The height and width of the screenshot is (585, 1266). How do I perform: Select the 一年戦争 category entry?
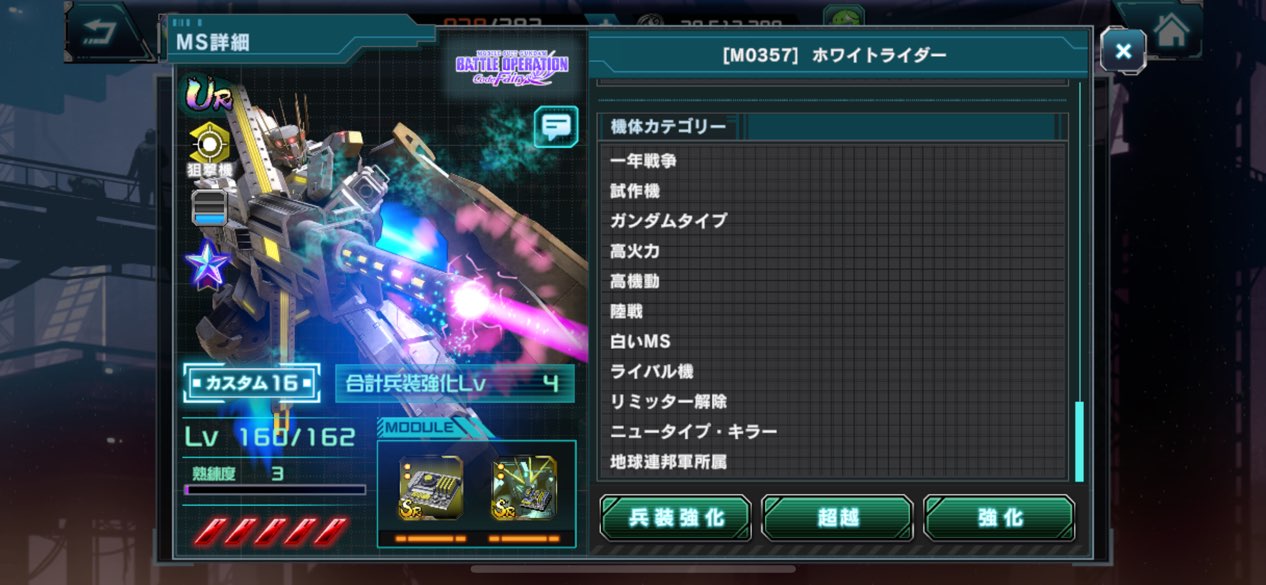click(x=643, y=161)
